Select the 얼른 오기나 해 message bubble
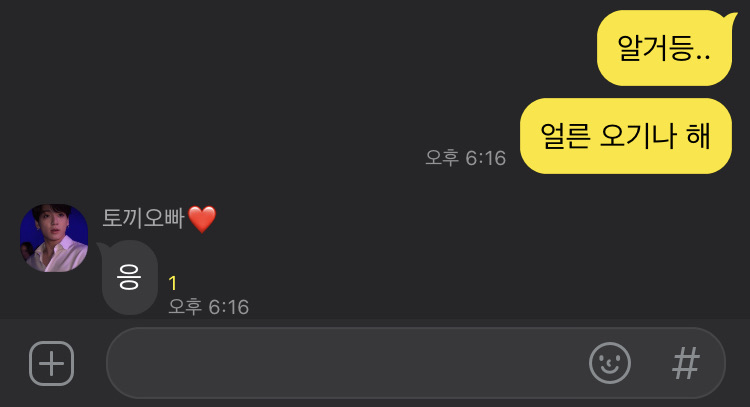This screenshot has width=750, height=407. [626, 136]
